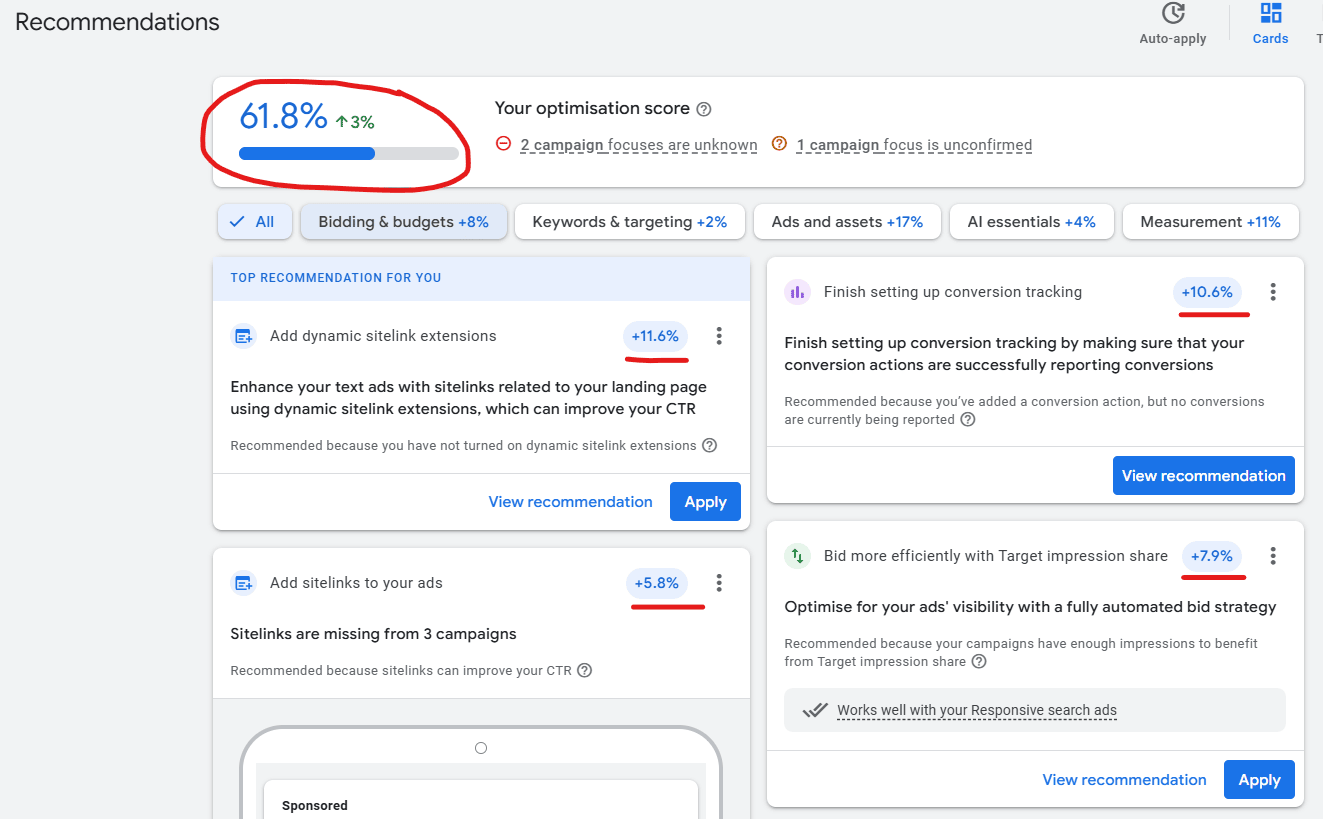This screenshot has width=1323, height=819.
Task: Click double check mark works-well icon
Action: [x=816, y=710]
